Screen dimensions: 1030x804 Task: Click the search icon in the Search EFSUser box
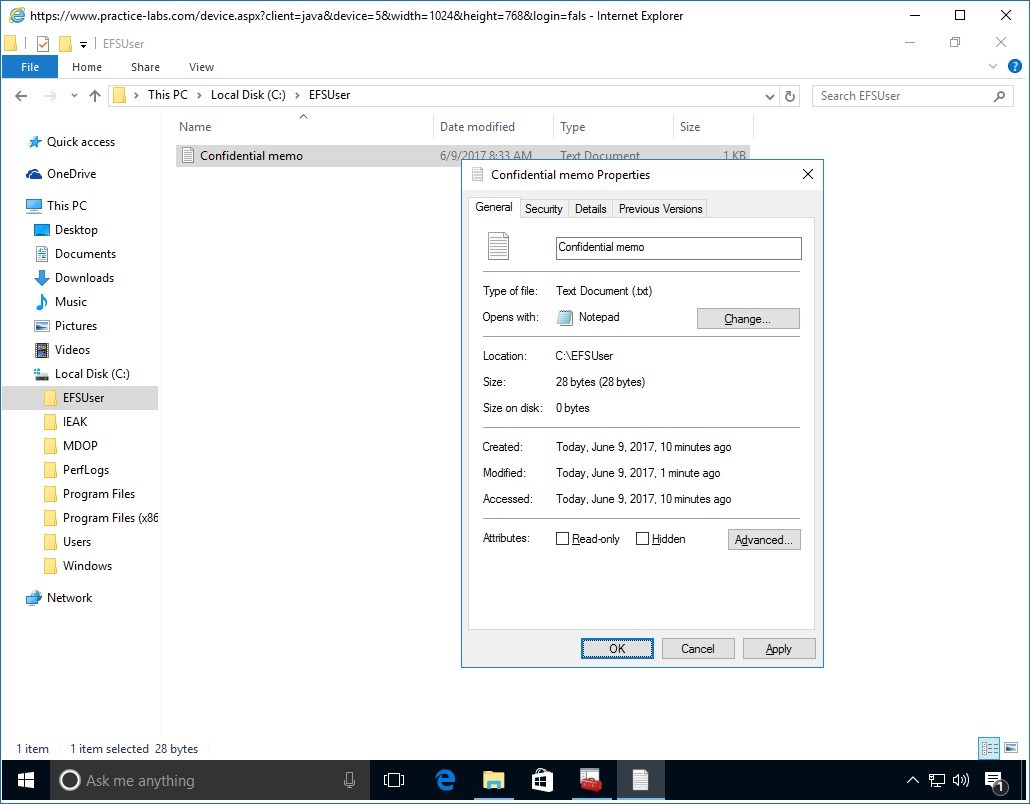(x=1000, y=95)
